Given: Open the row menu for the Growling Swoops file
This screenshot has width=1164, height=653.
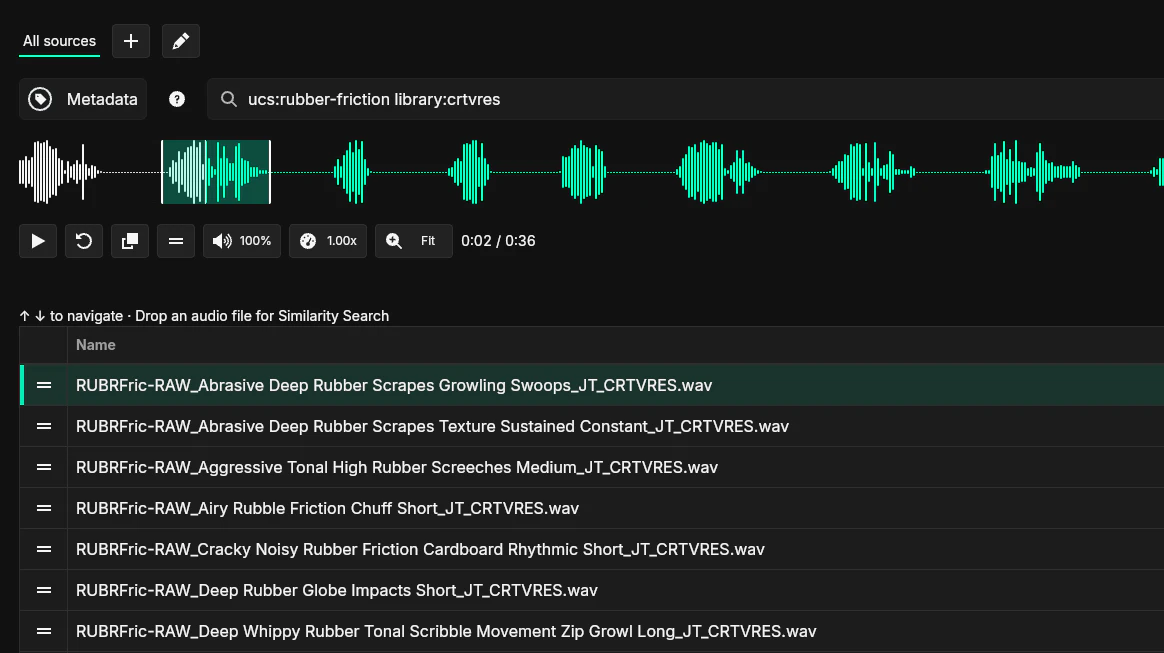Looking at the screenshot, I should [42, 384].
